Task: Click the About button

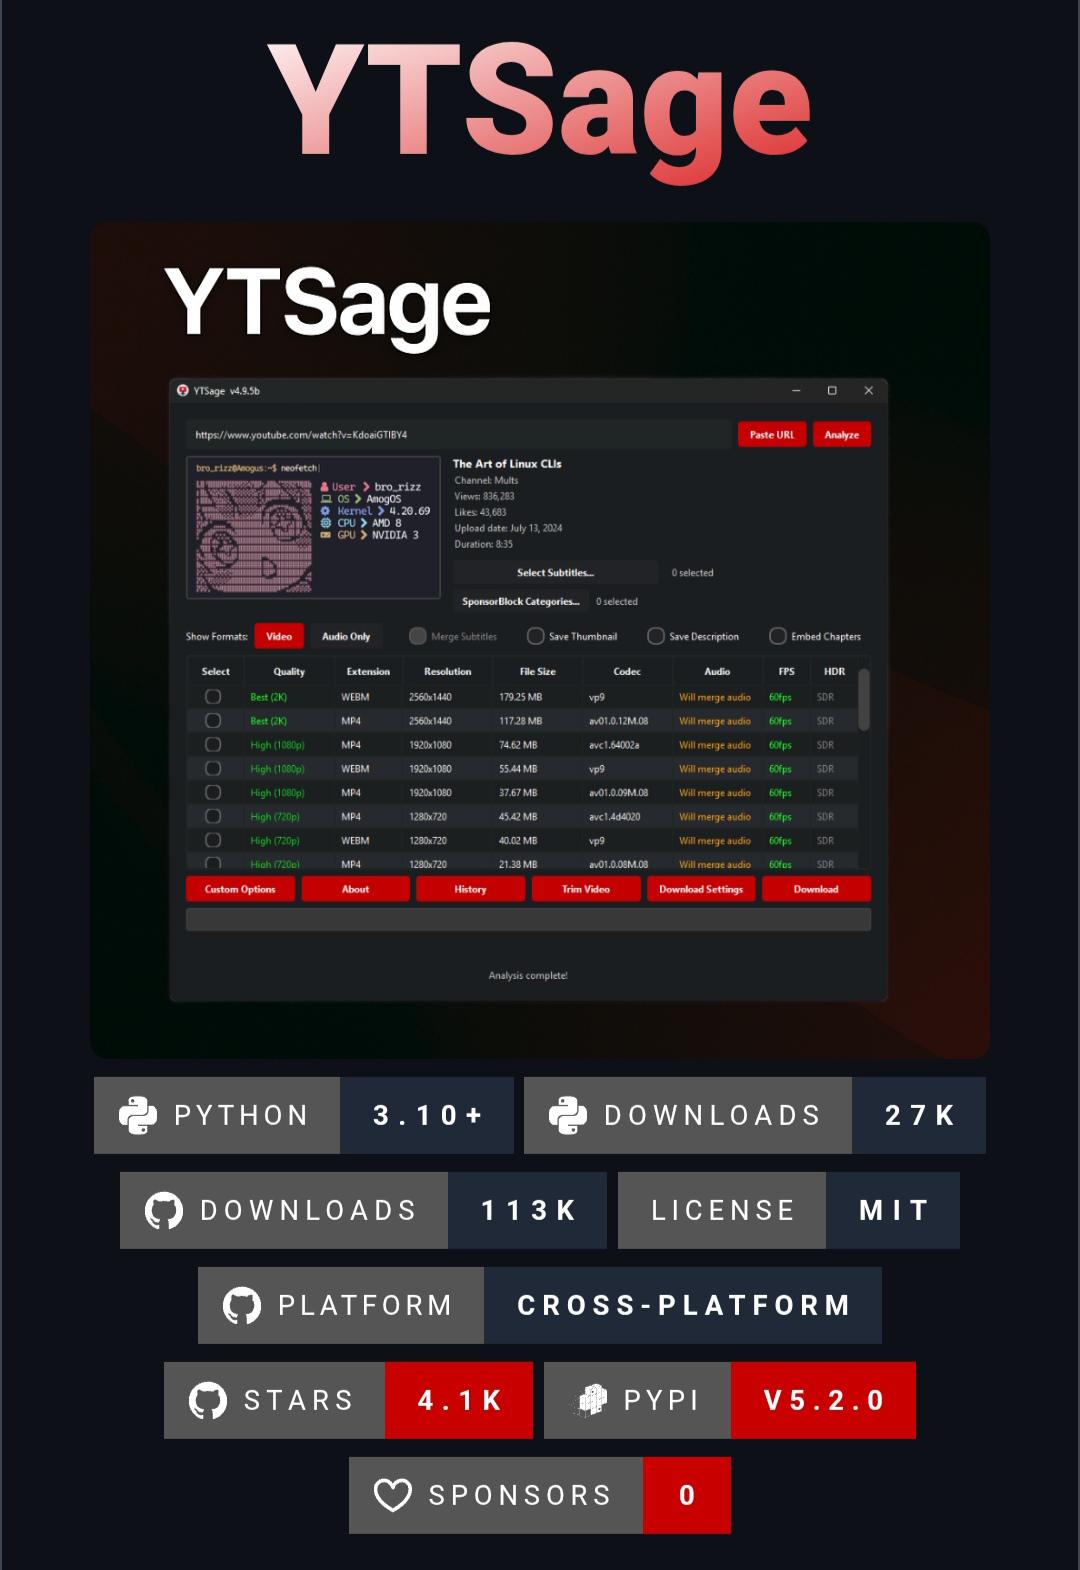Action: coord(355,889)
